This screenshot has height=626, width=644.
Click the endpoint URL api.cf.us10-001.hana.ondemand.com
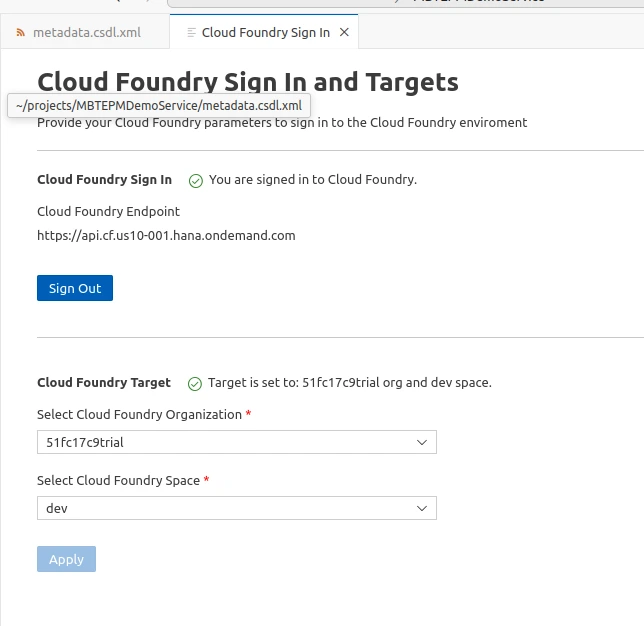[x=166, y=235]
